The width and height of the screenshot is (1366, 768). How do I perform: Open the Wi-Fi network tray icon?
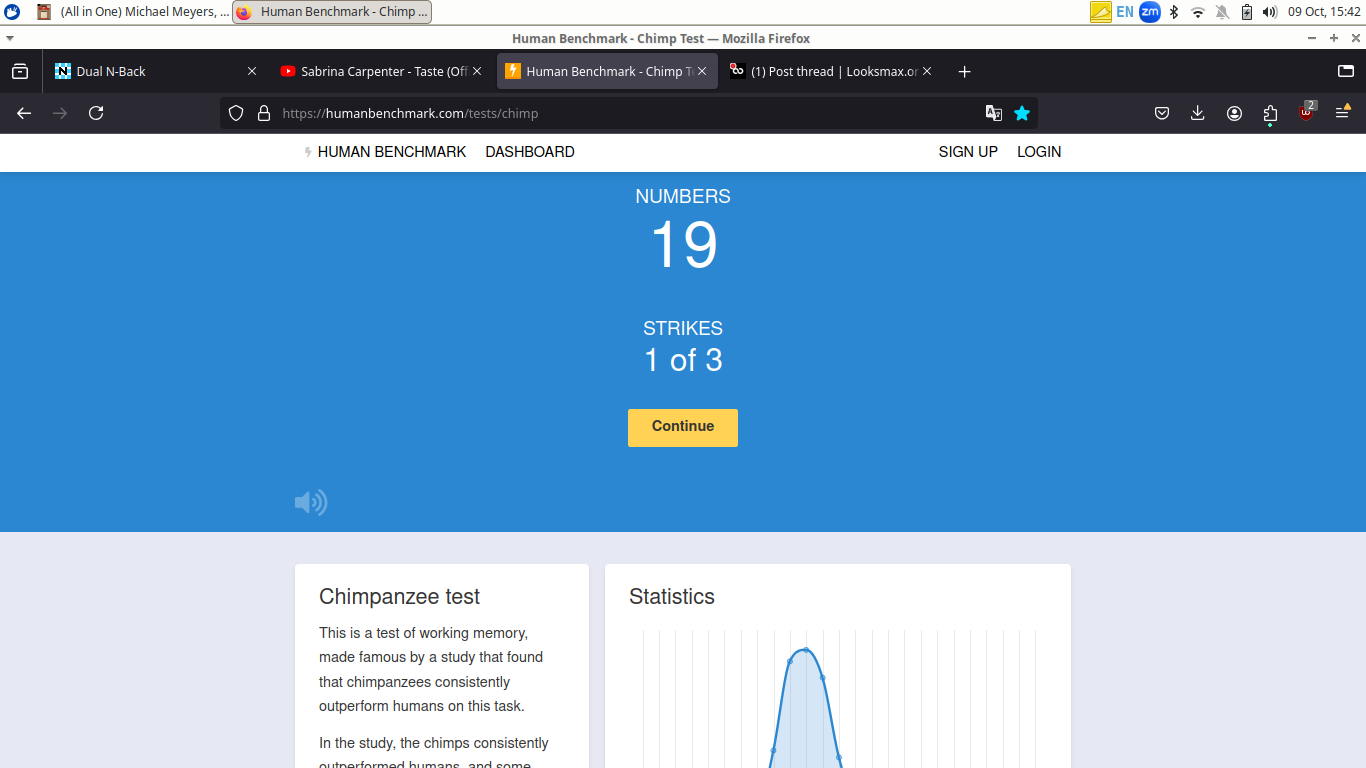click(1198, 12)
